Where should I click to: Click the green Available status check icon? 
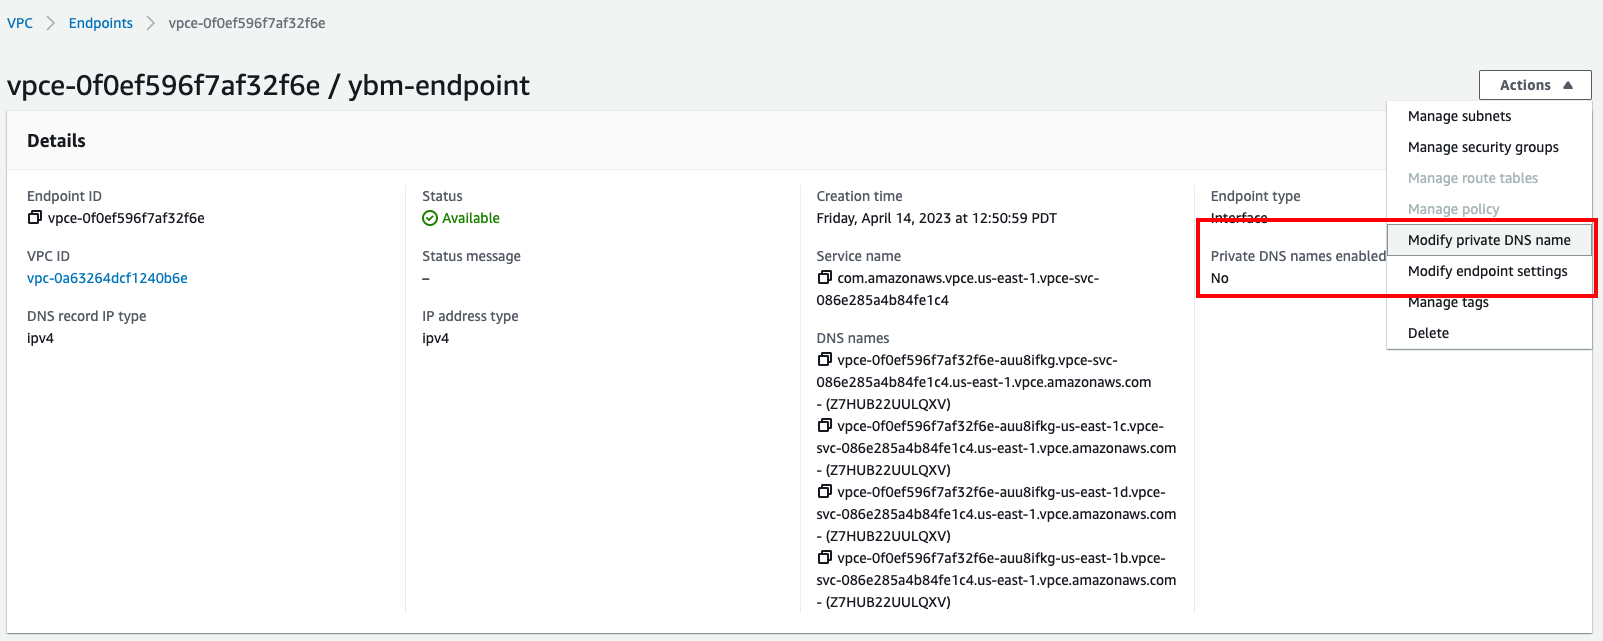click(x=430, y=217)
